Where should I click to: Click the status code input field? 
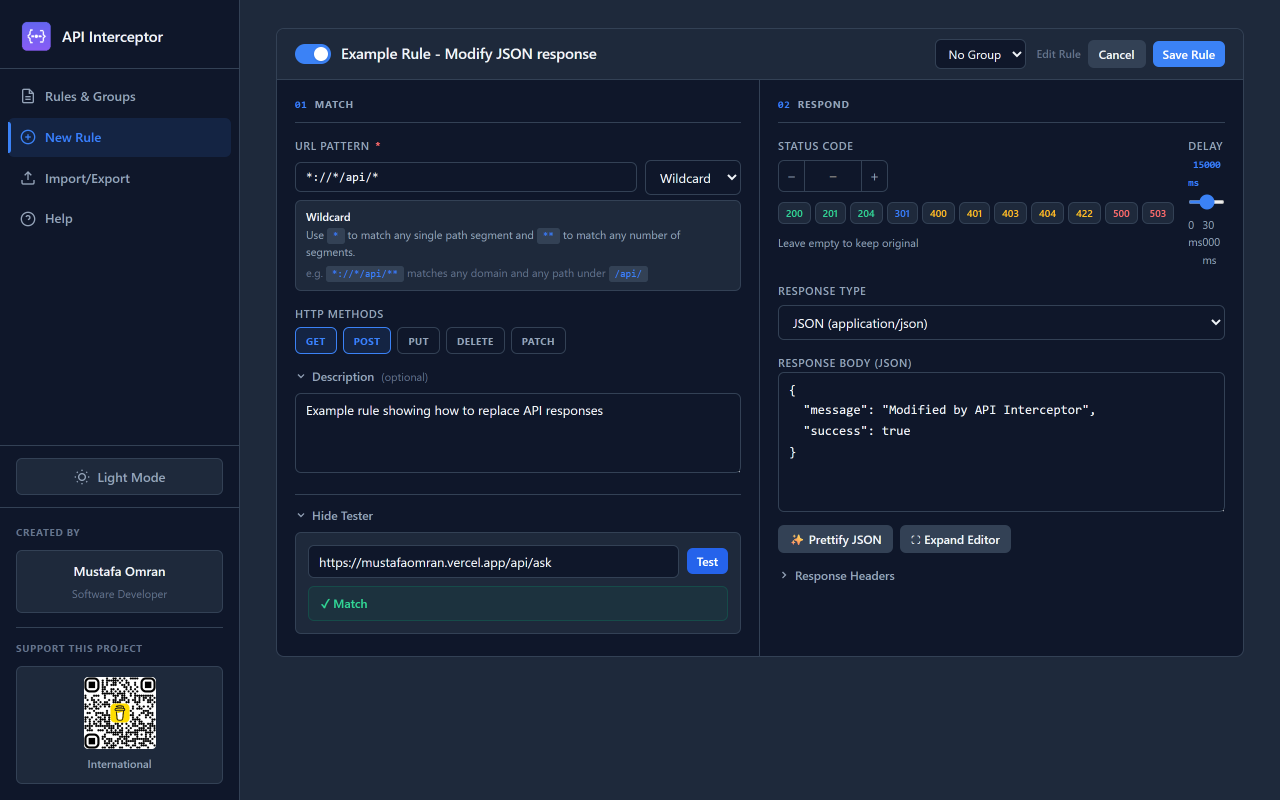pyautogui.click(x=832, y=176)
